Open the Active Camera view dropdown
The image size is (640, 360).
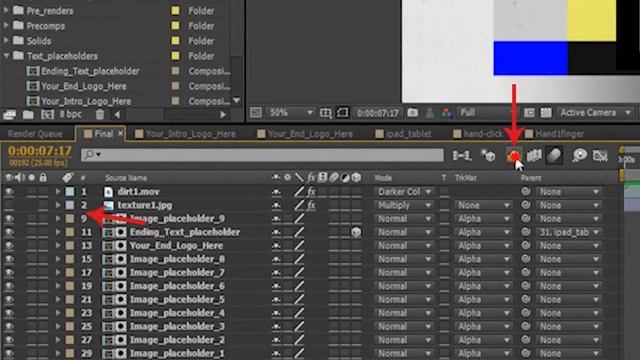[595, 113]
